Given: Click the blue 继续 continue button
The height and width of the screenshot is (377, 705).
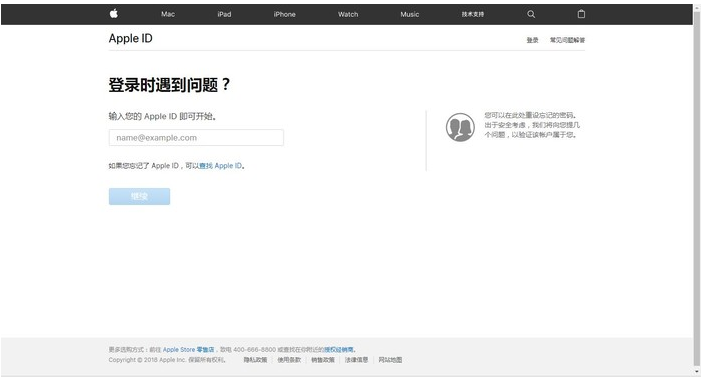Looking at the screenshot, I should pos(139,196).
